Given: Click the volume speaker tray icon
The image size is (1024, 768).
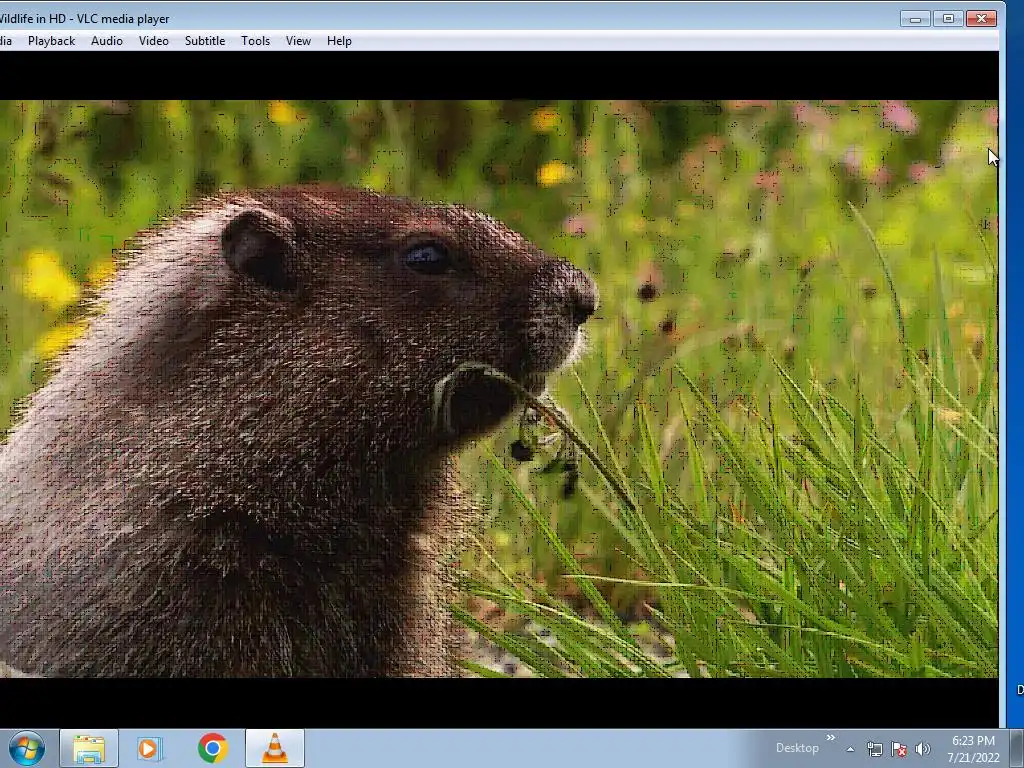Looking at the screenshot, I should [x=923, y=749].
